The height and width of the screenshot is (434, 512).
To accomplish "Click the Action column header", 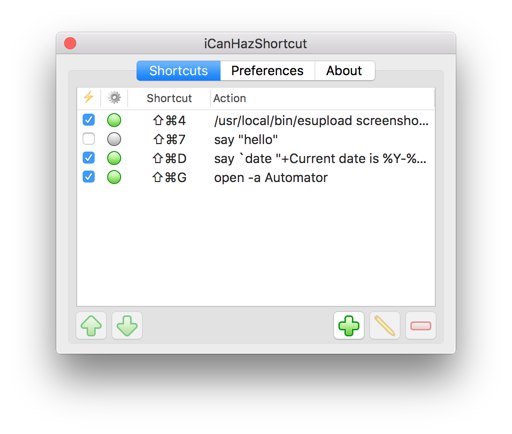I will coord(230,98).
